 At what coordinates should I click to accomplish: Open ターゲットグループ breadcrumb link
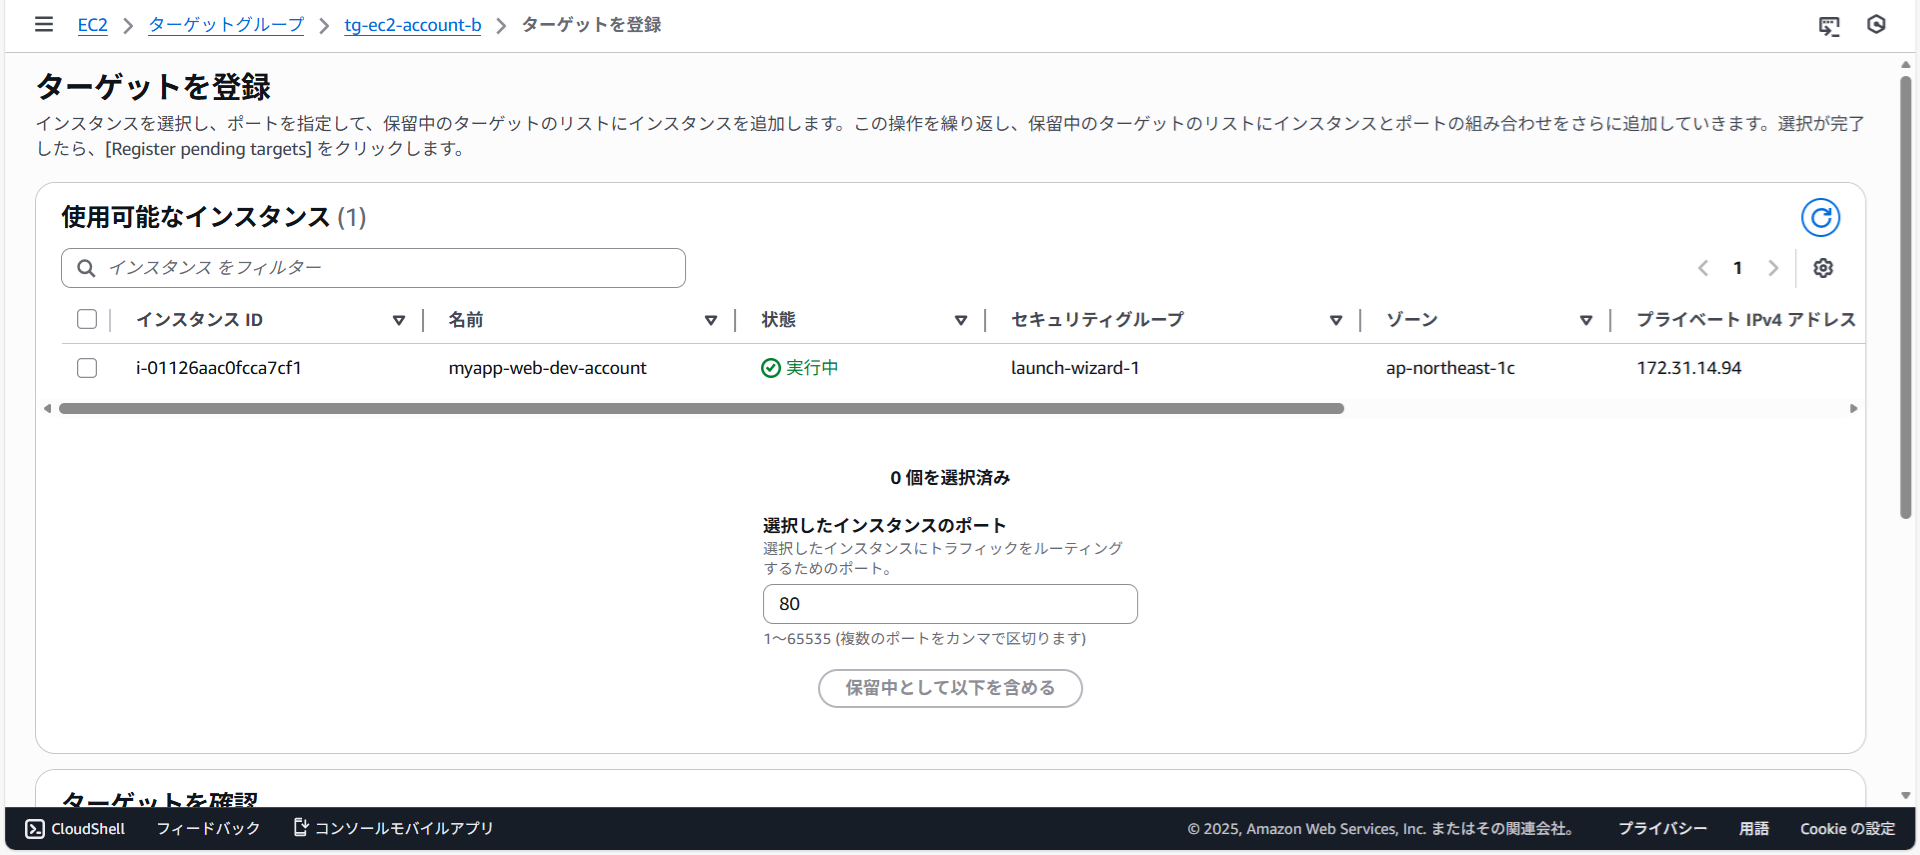pos(226,25)
